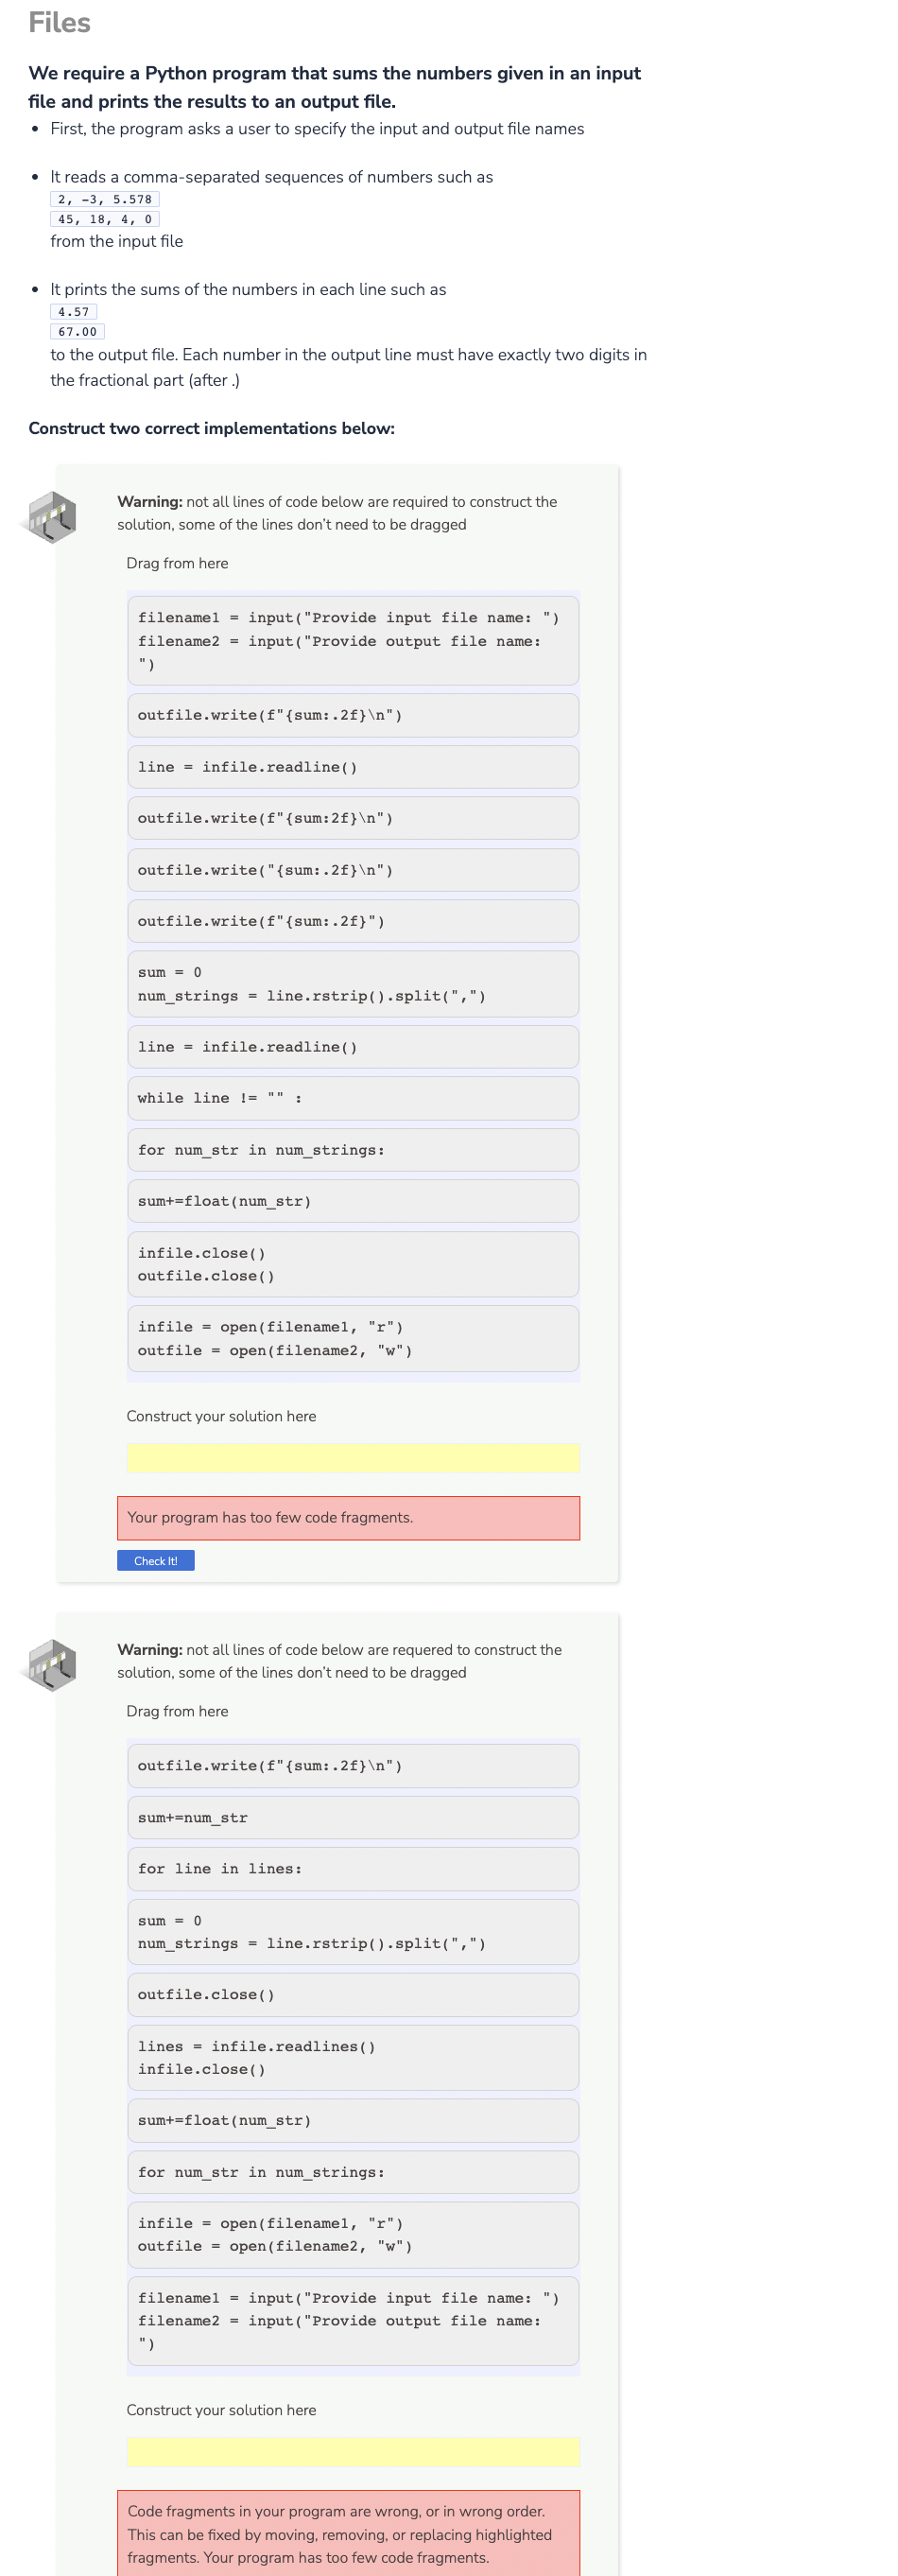Click 'Your program has too few code fragments.' message

[x=348, y=1519]
